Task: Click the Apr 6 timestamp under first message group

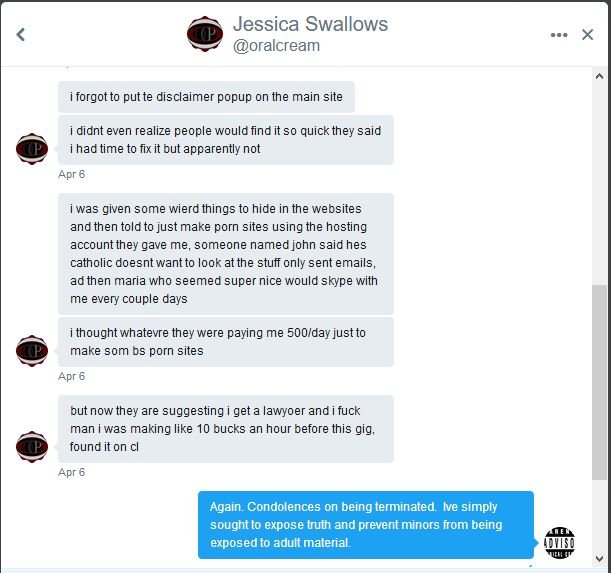Action: coord(71,174)
